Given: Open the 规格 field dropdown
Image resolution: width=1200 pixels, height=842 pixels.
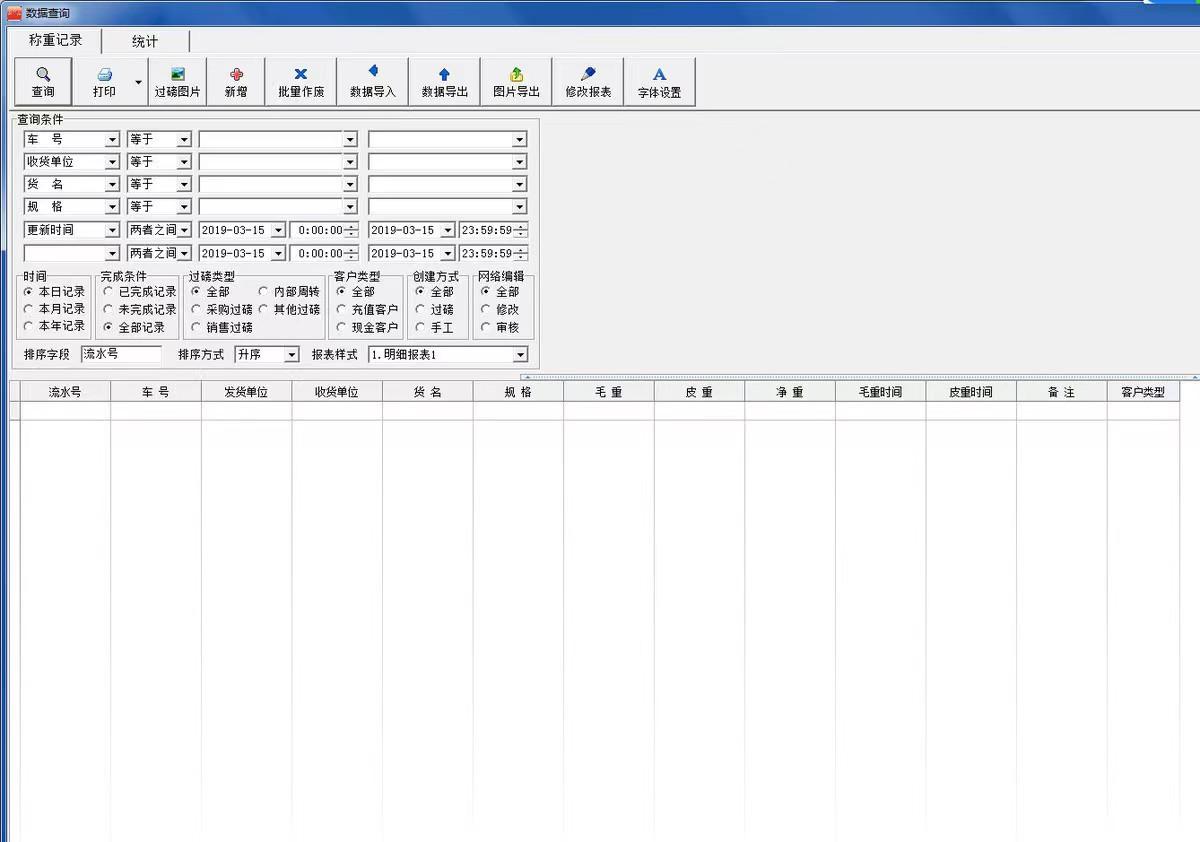Looking at the screenshot, I should (x=112, y=207).
